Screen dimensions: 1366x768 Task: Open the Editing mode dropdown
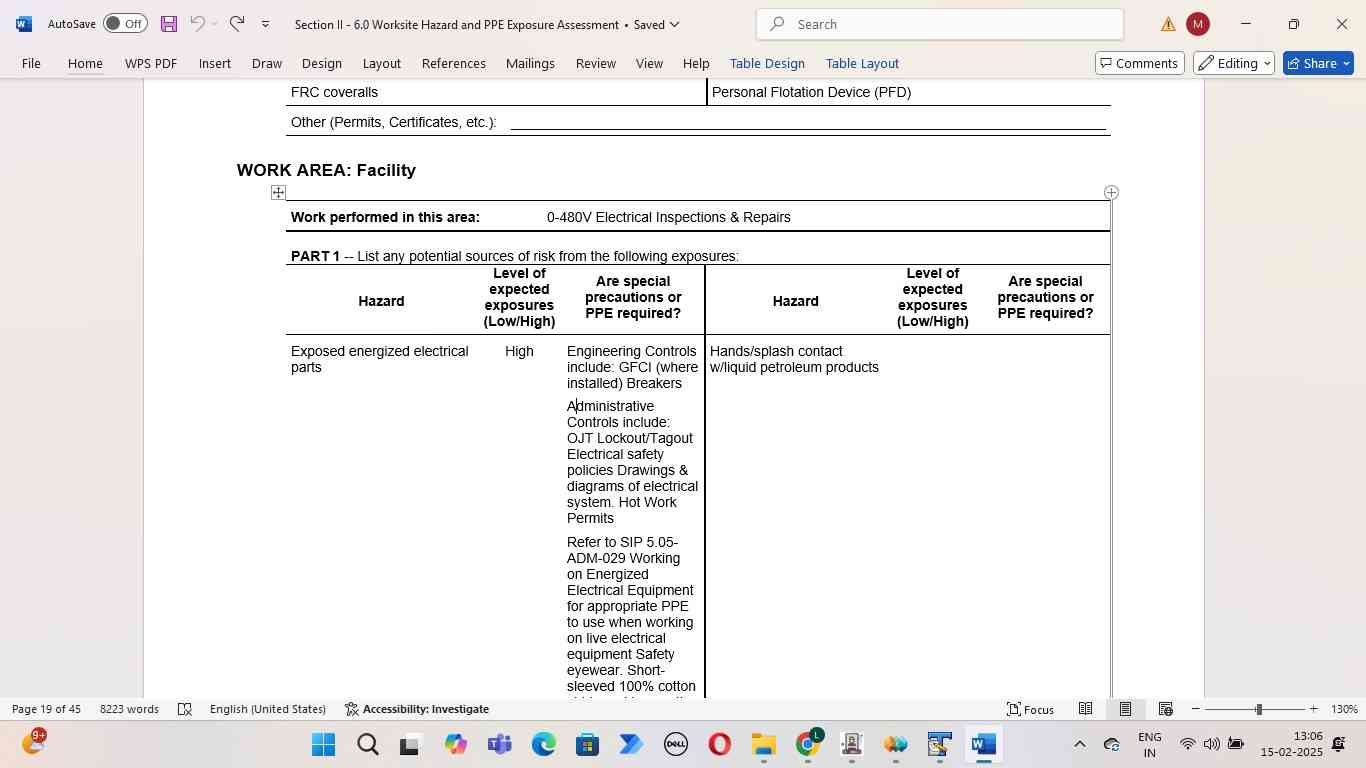pos(1234,63)
